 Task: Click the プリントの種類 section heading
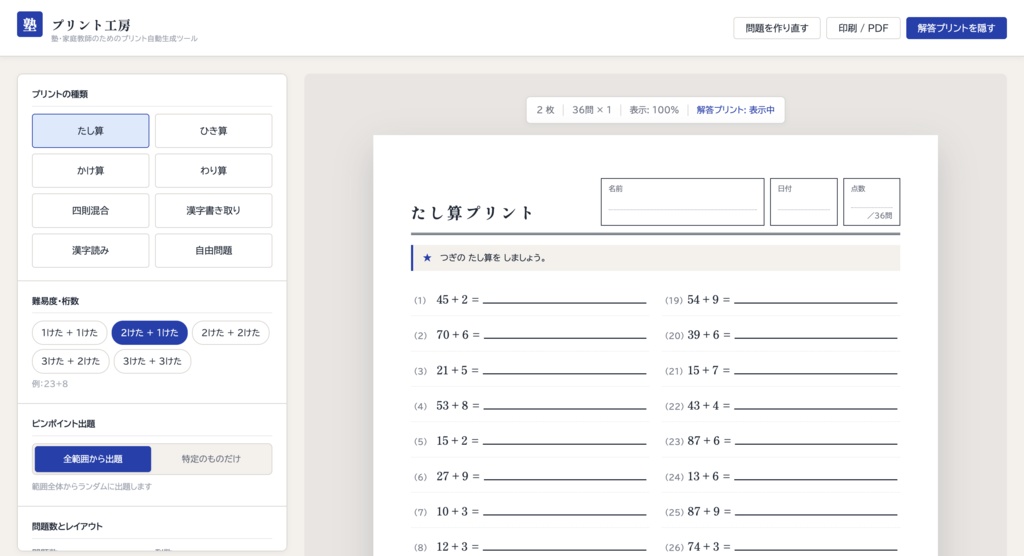click(x=59, y=94)
